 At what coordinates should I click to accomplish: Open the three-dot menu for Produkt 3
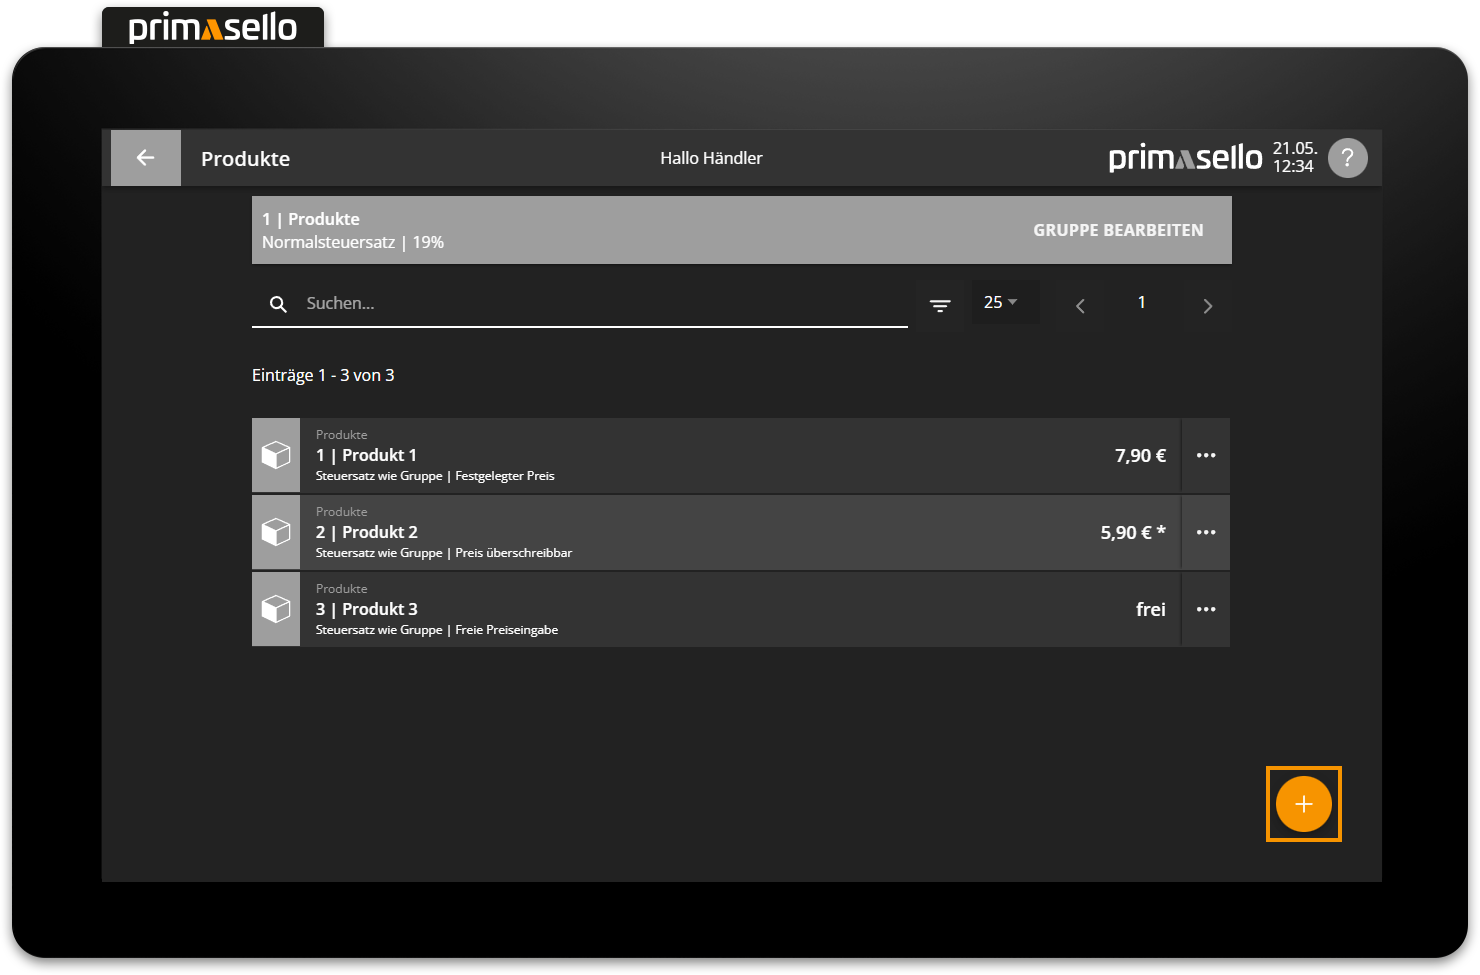(x=1206, y=610)
